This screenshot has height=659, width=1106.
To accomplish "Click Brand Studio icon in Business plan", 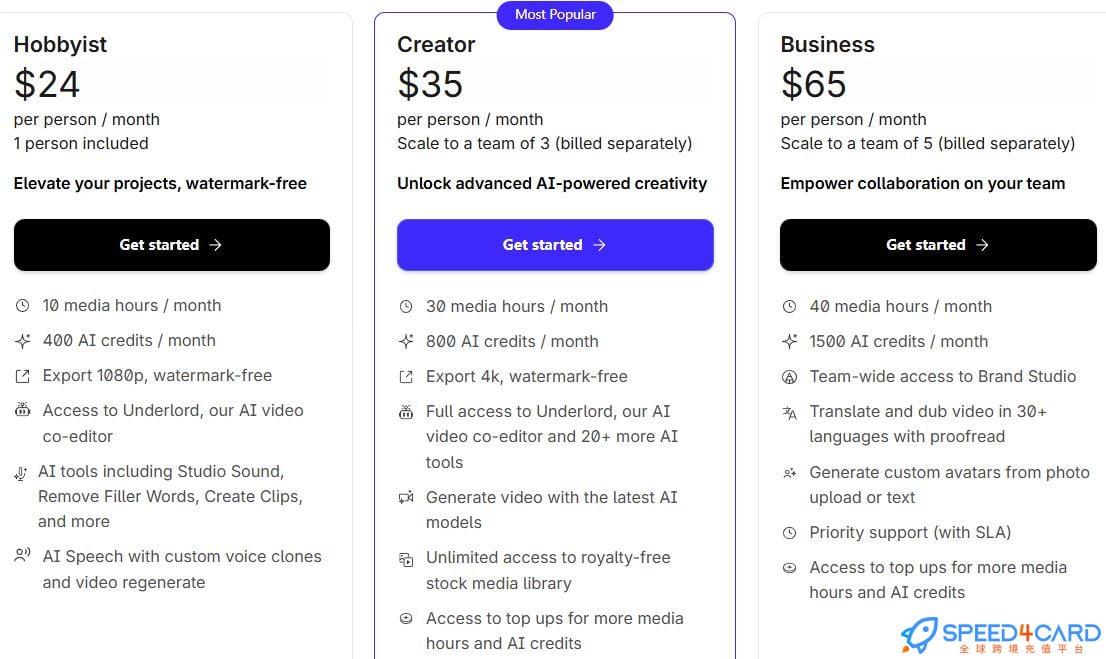I will click(790, 377).
